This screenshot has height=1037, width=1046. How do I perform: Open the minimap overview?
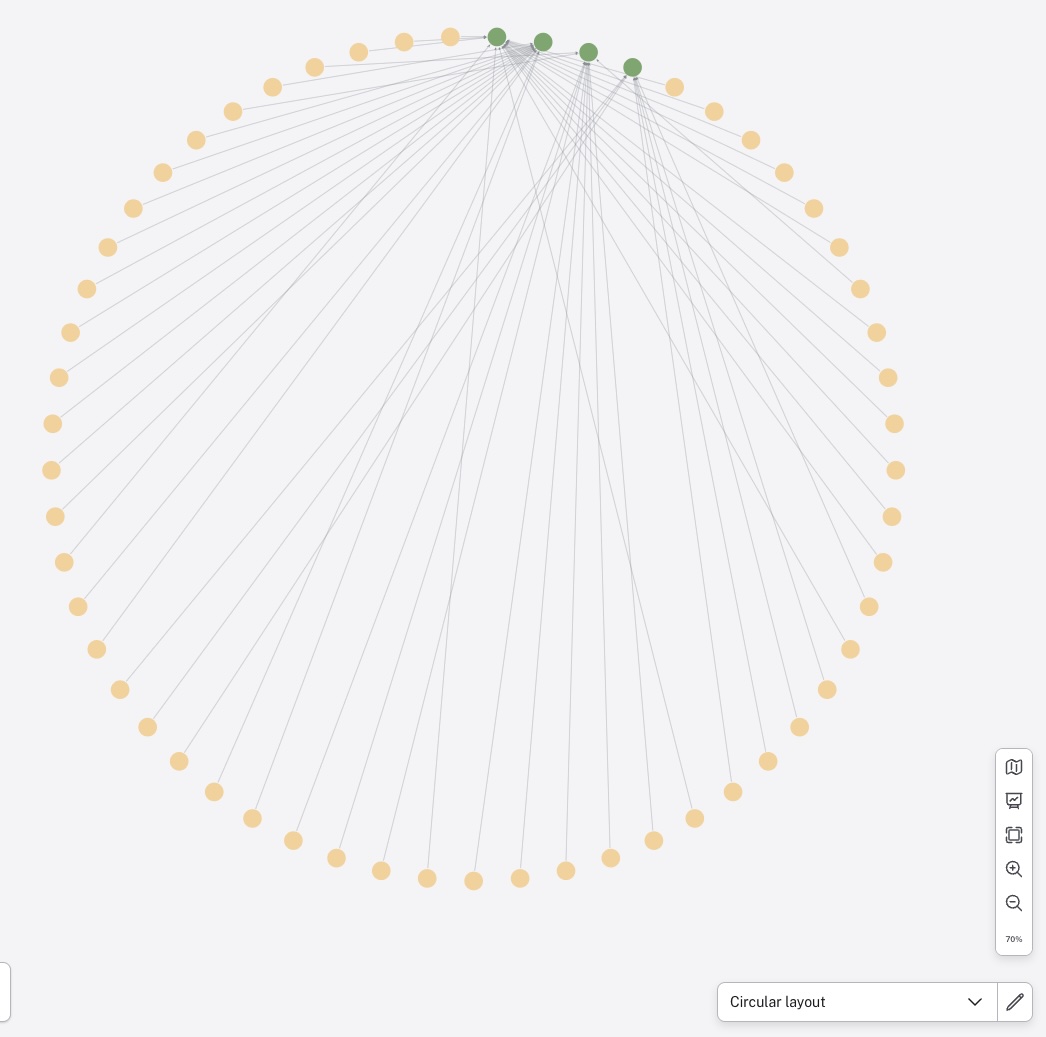[x=1014, y=767]
